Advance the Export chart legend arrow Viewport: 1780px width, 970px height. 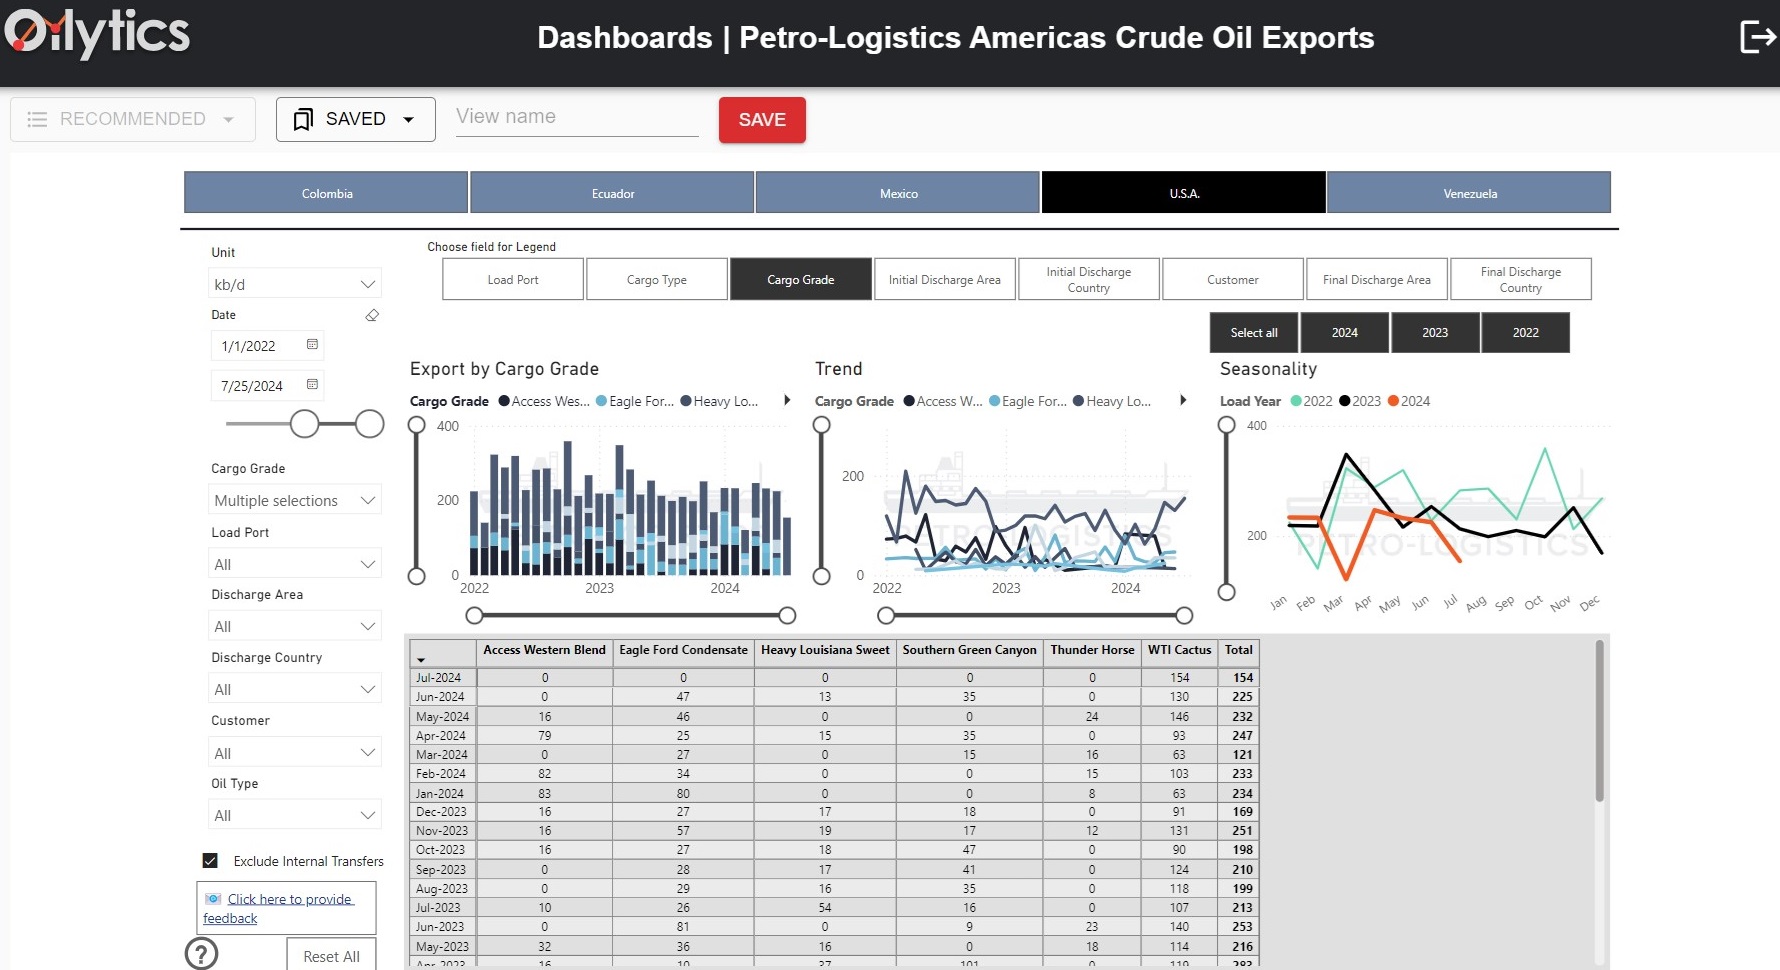click(787, 400)
